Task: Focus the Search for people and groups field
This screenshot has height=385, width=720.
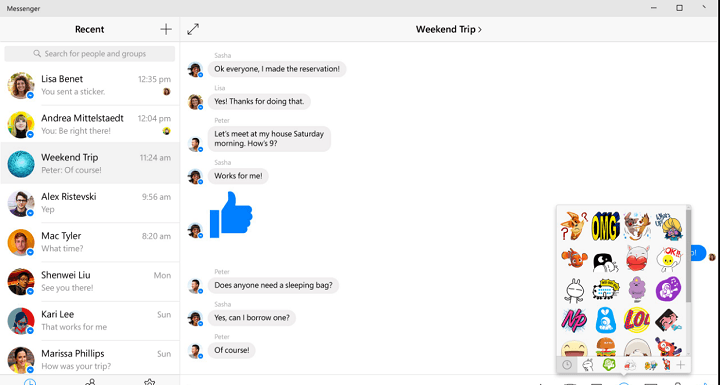Action: 90,54
